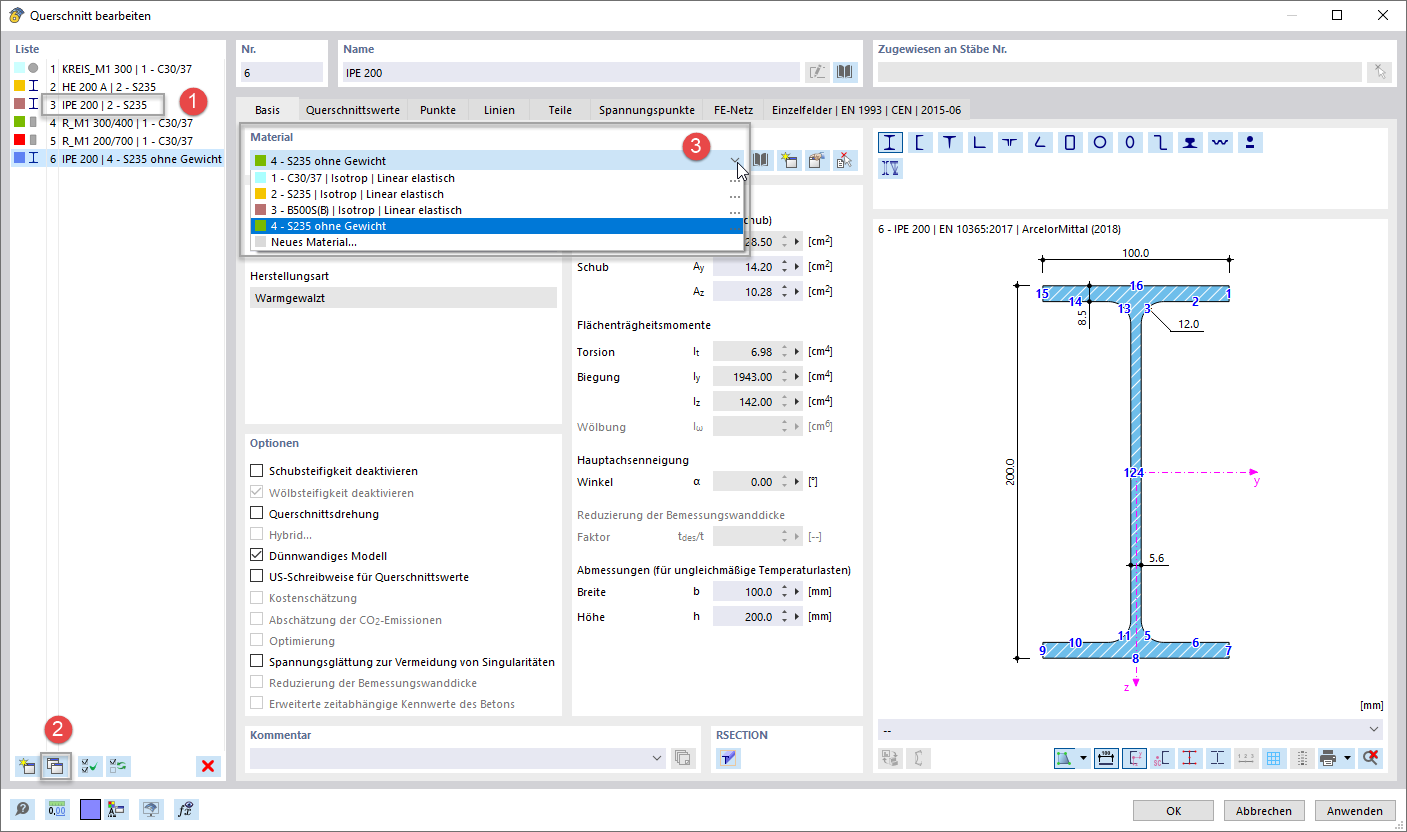Toggle dimension display in the section preview

tap(1106, 758)
